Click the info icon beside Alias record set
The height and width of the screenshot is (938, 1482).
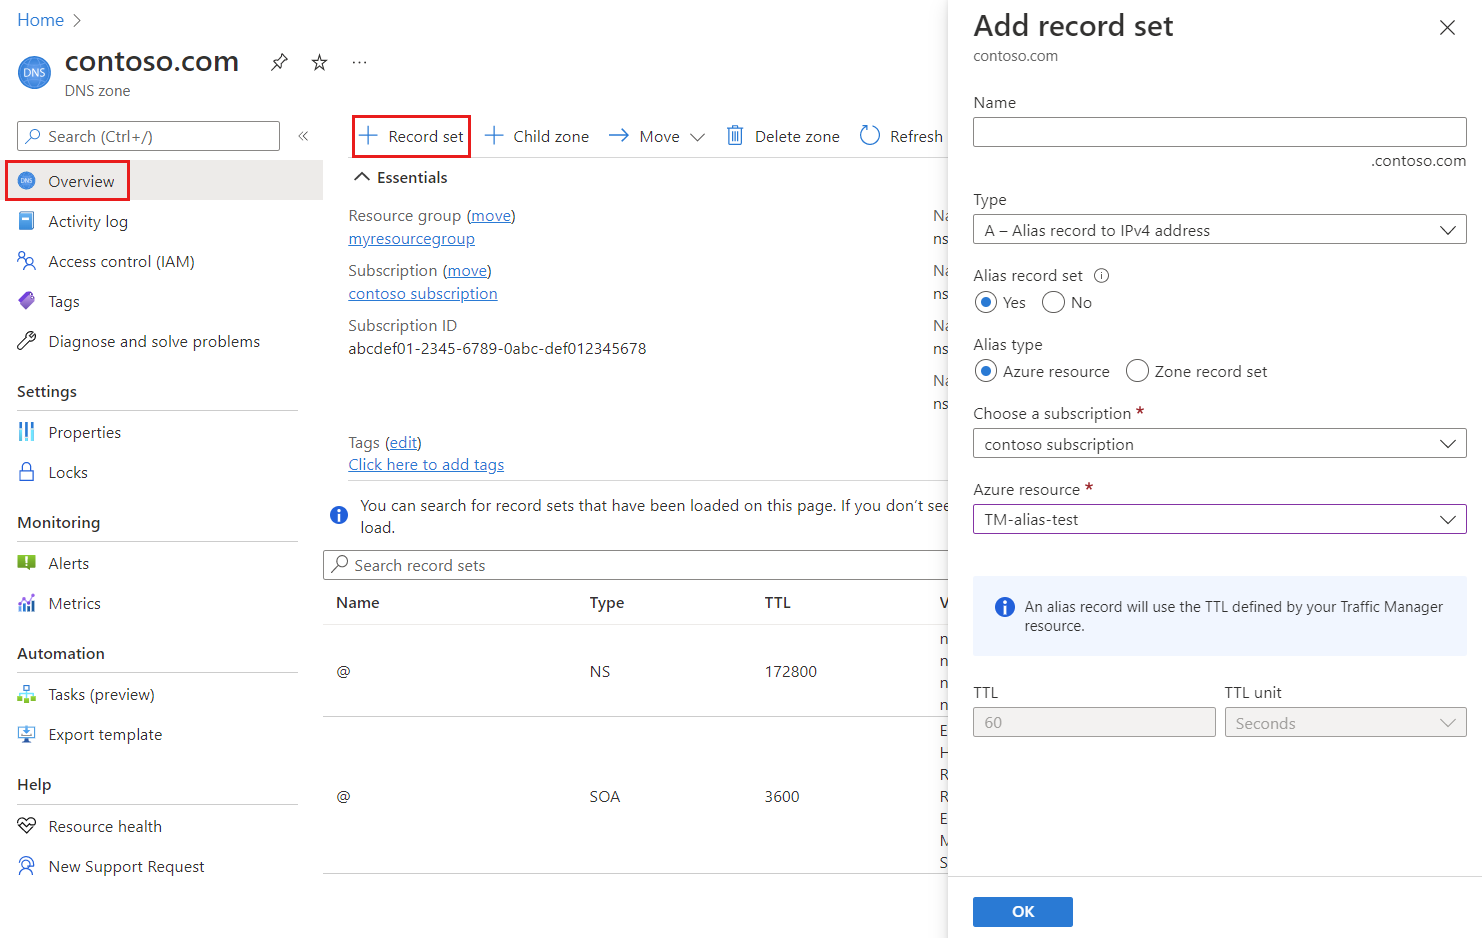pyautogui.click(x=1102, y=275)
